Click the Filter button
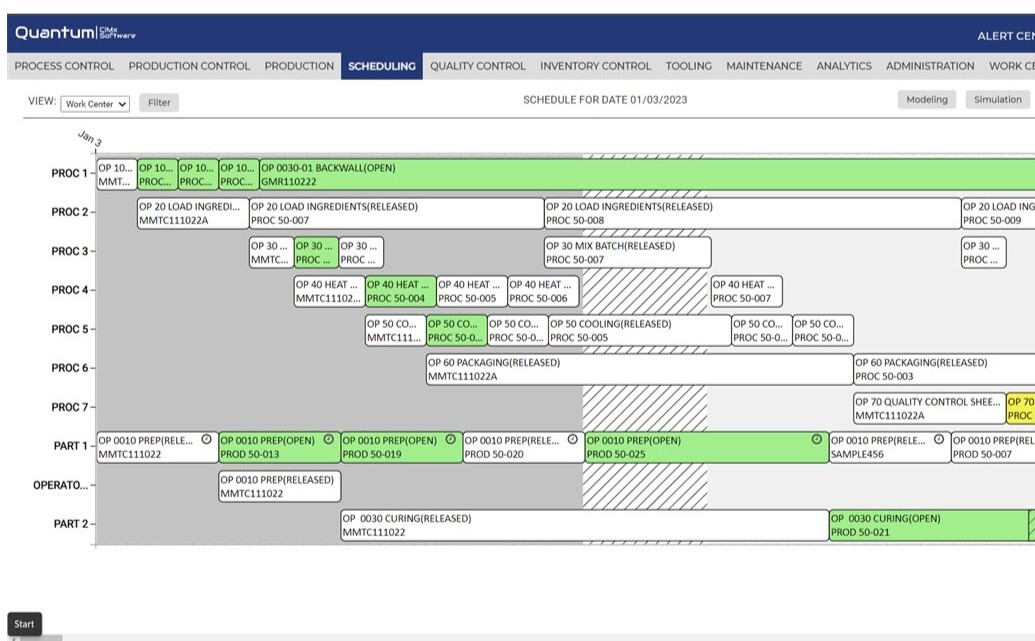This screenshot has width=1035, height=641. 159,102
